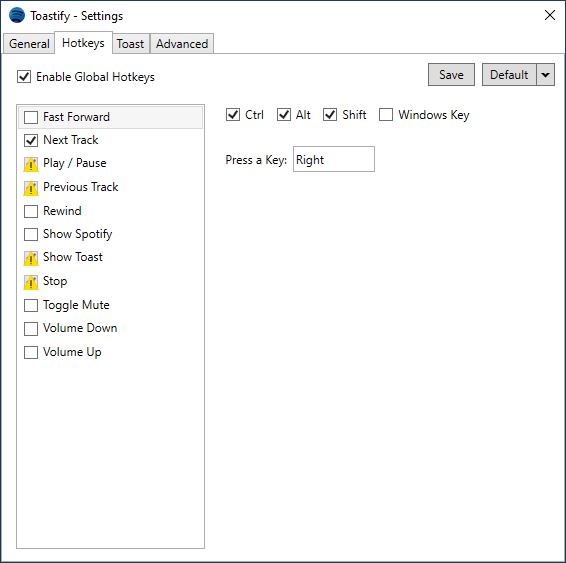This screenshot has width=566, height=563.
Task: Open the Toast tab
Action: tap(131, 44)
